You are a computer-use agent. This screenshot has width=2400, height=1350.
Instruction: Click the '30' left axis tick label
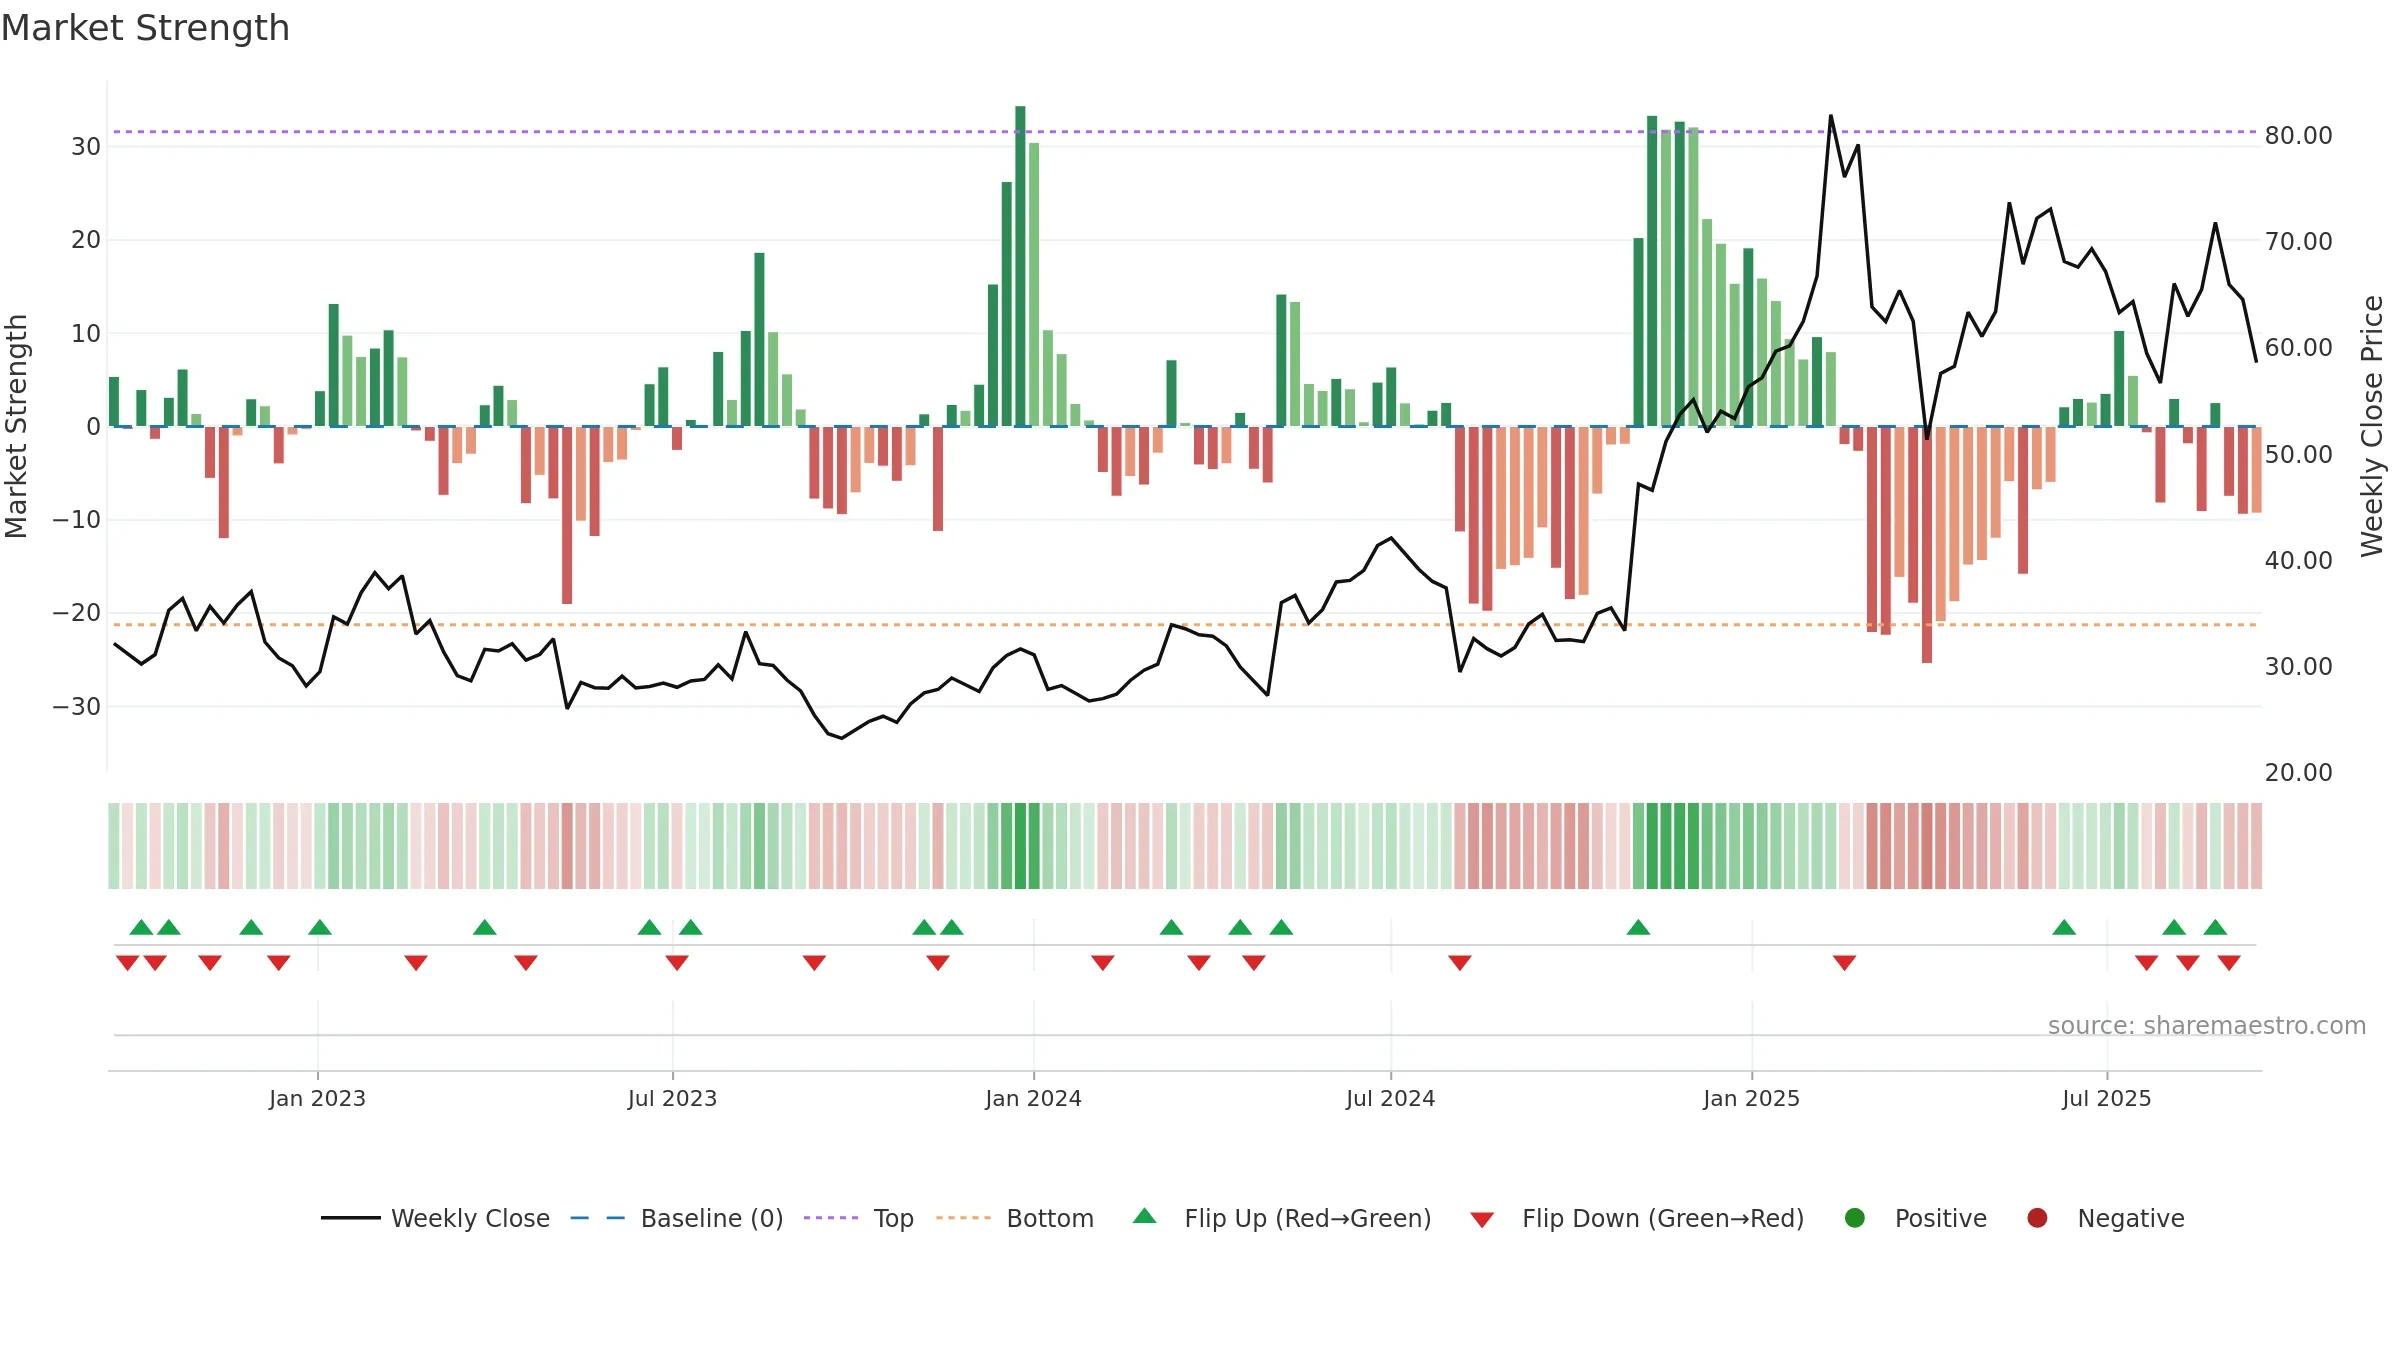(x=86, y=147)
